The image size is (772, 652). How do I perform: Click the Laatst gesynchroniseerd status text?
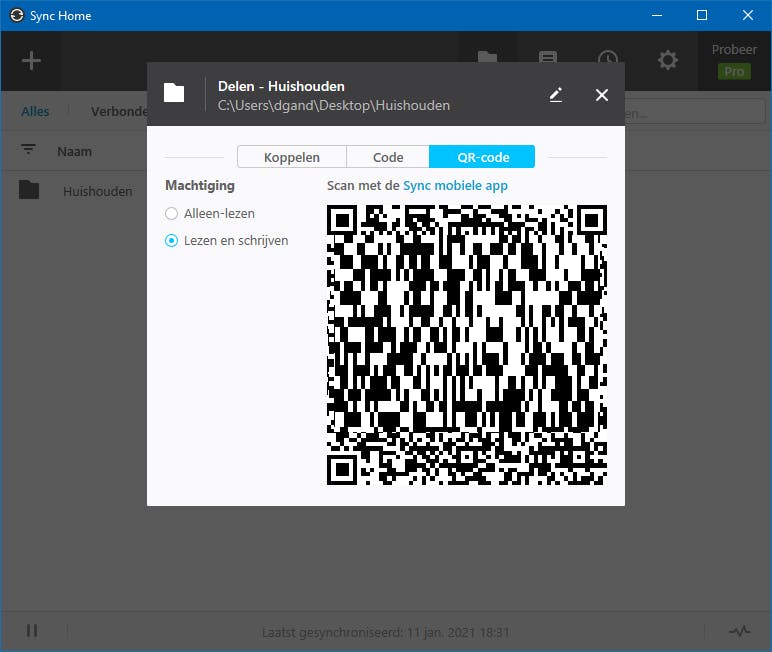[386, 632]
